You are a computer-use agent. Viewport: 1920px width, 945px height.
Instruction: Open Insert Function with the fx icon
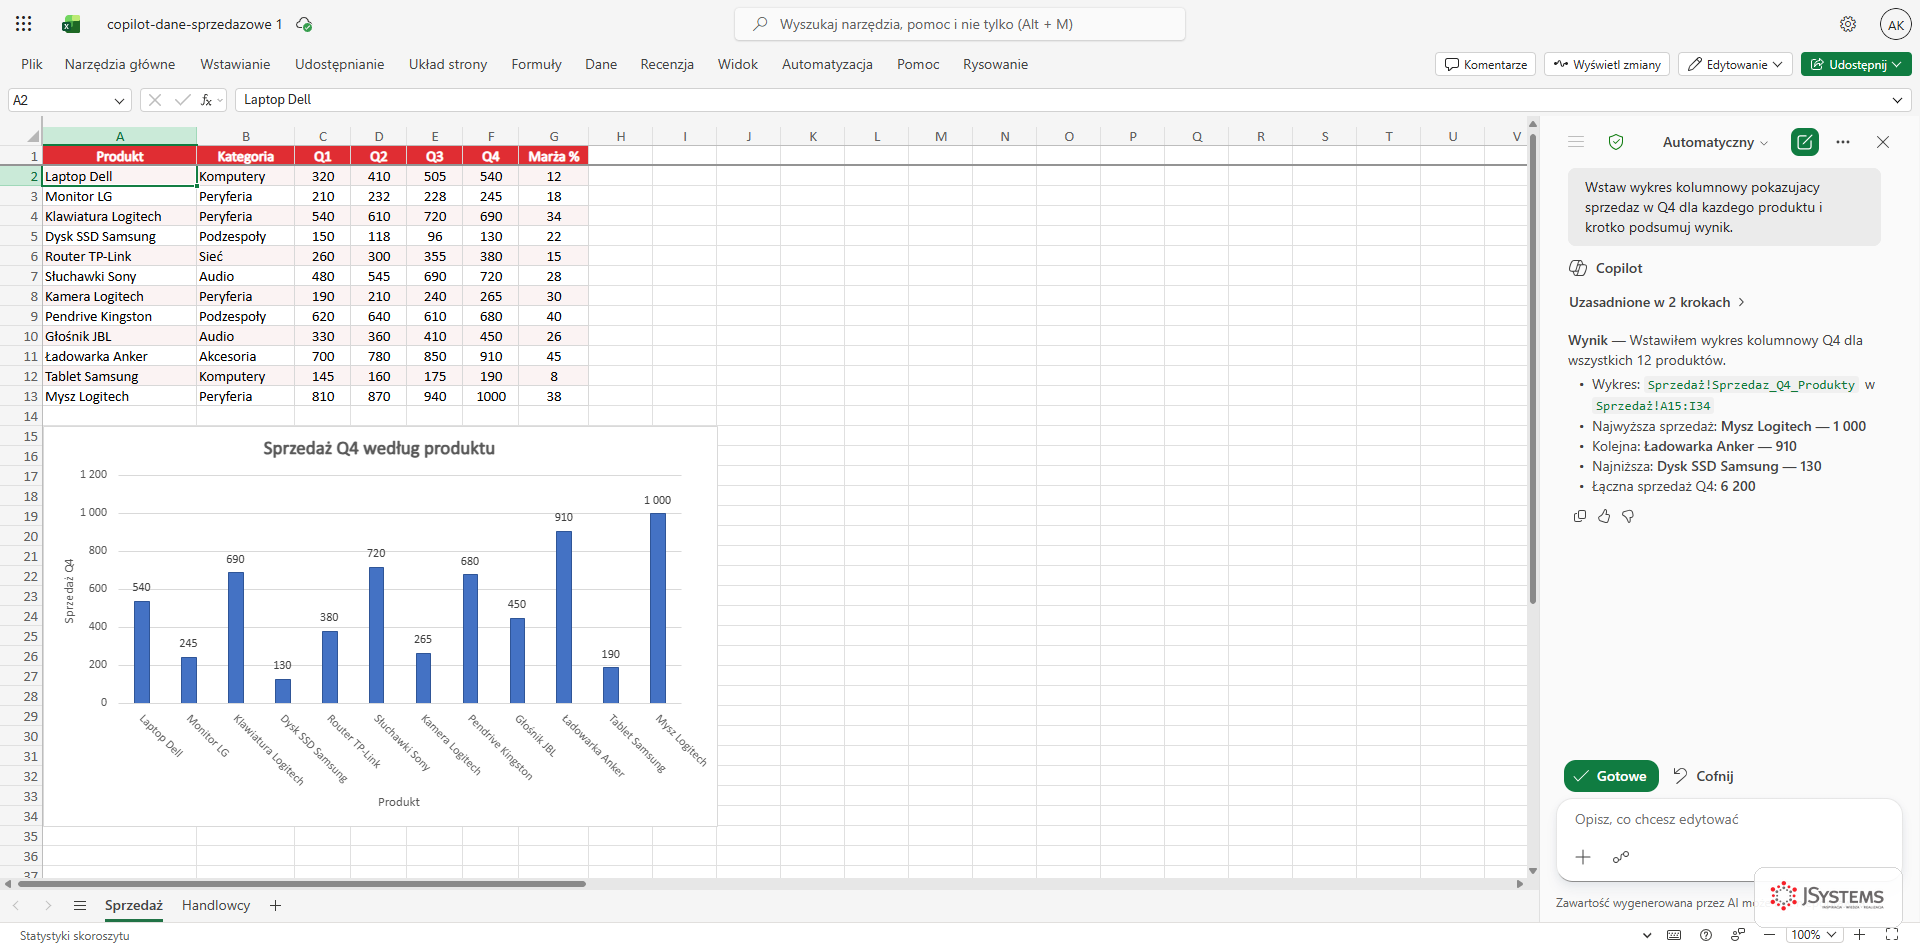pyautogui.click(x=207, y=100)
